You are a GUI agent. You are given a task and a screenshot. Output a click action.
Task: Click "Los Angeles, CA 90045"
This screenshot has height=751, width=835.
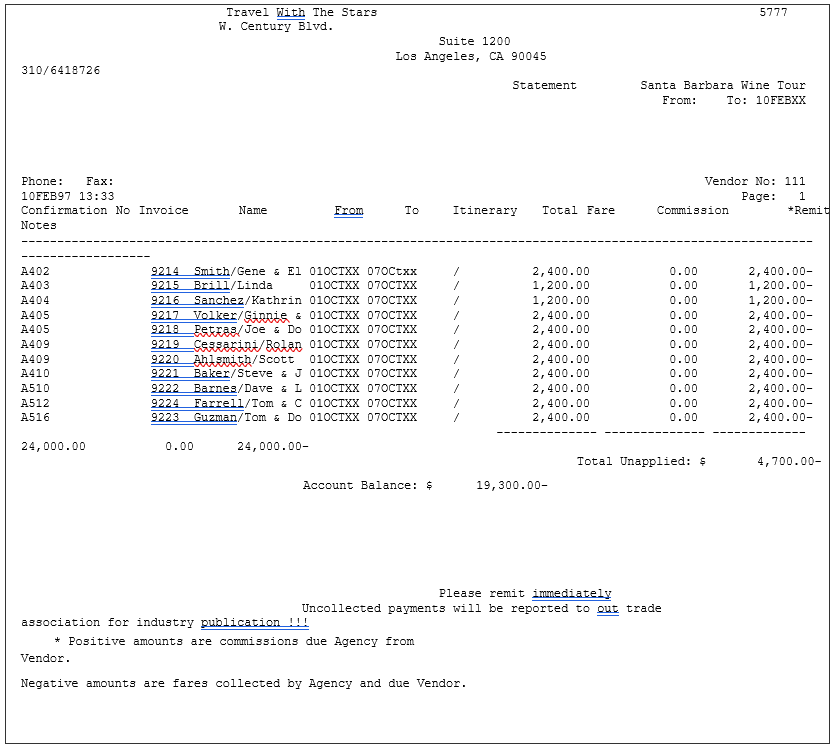tap(471, 56)
